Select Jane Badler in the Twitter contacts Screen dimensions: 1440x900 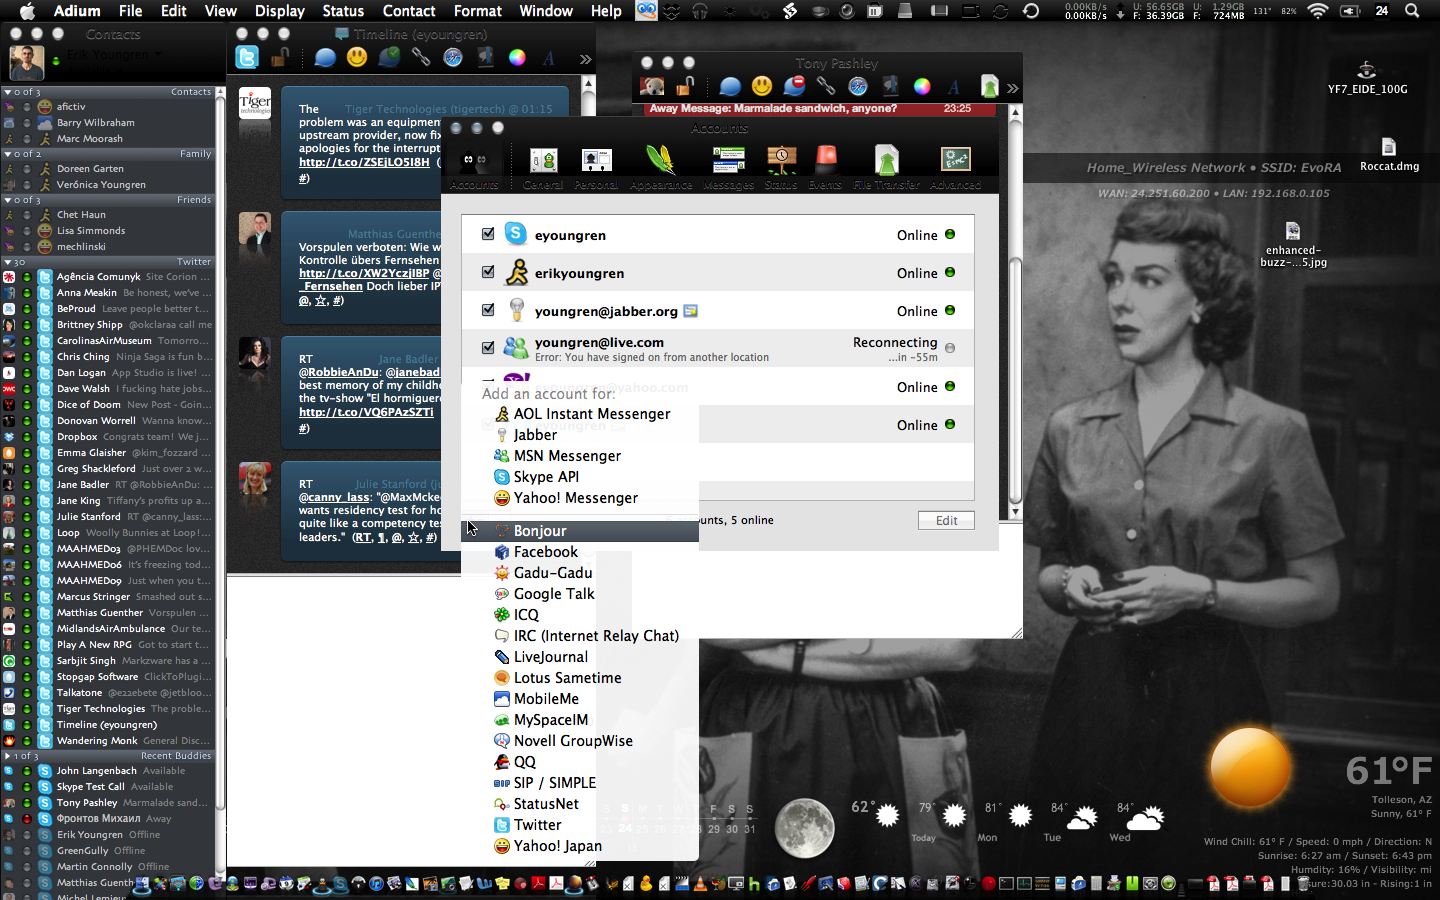click(107, 485)
